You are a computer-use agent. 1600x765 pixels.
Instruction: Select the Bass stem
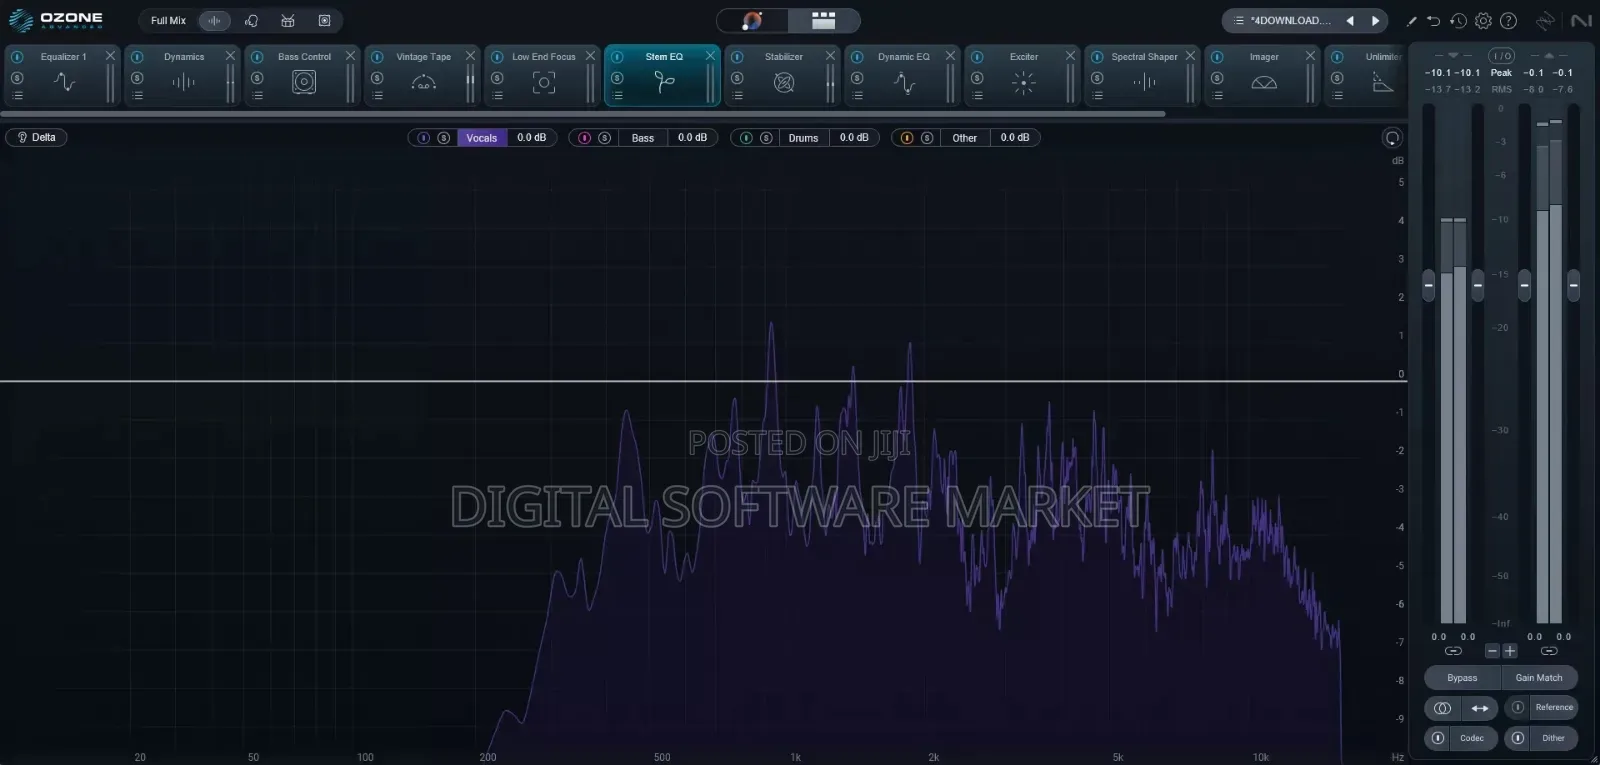tap(643, 138)
